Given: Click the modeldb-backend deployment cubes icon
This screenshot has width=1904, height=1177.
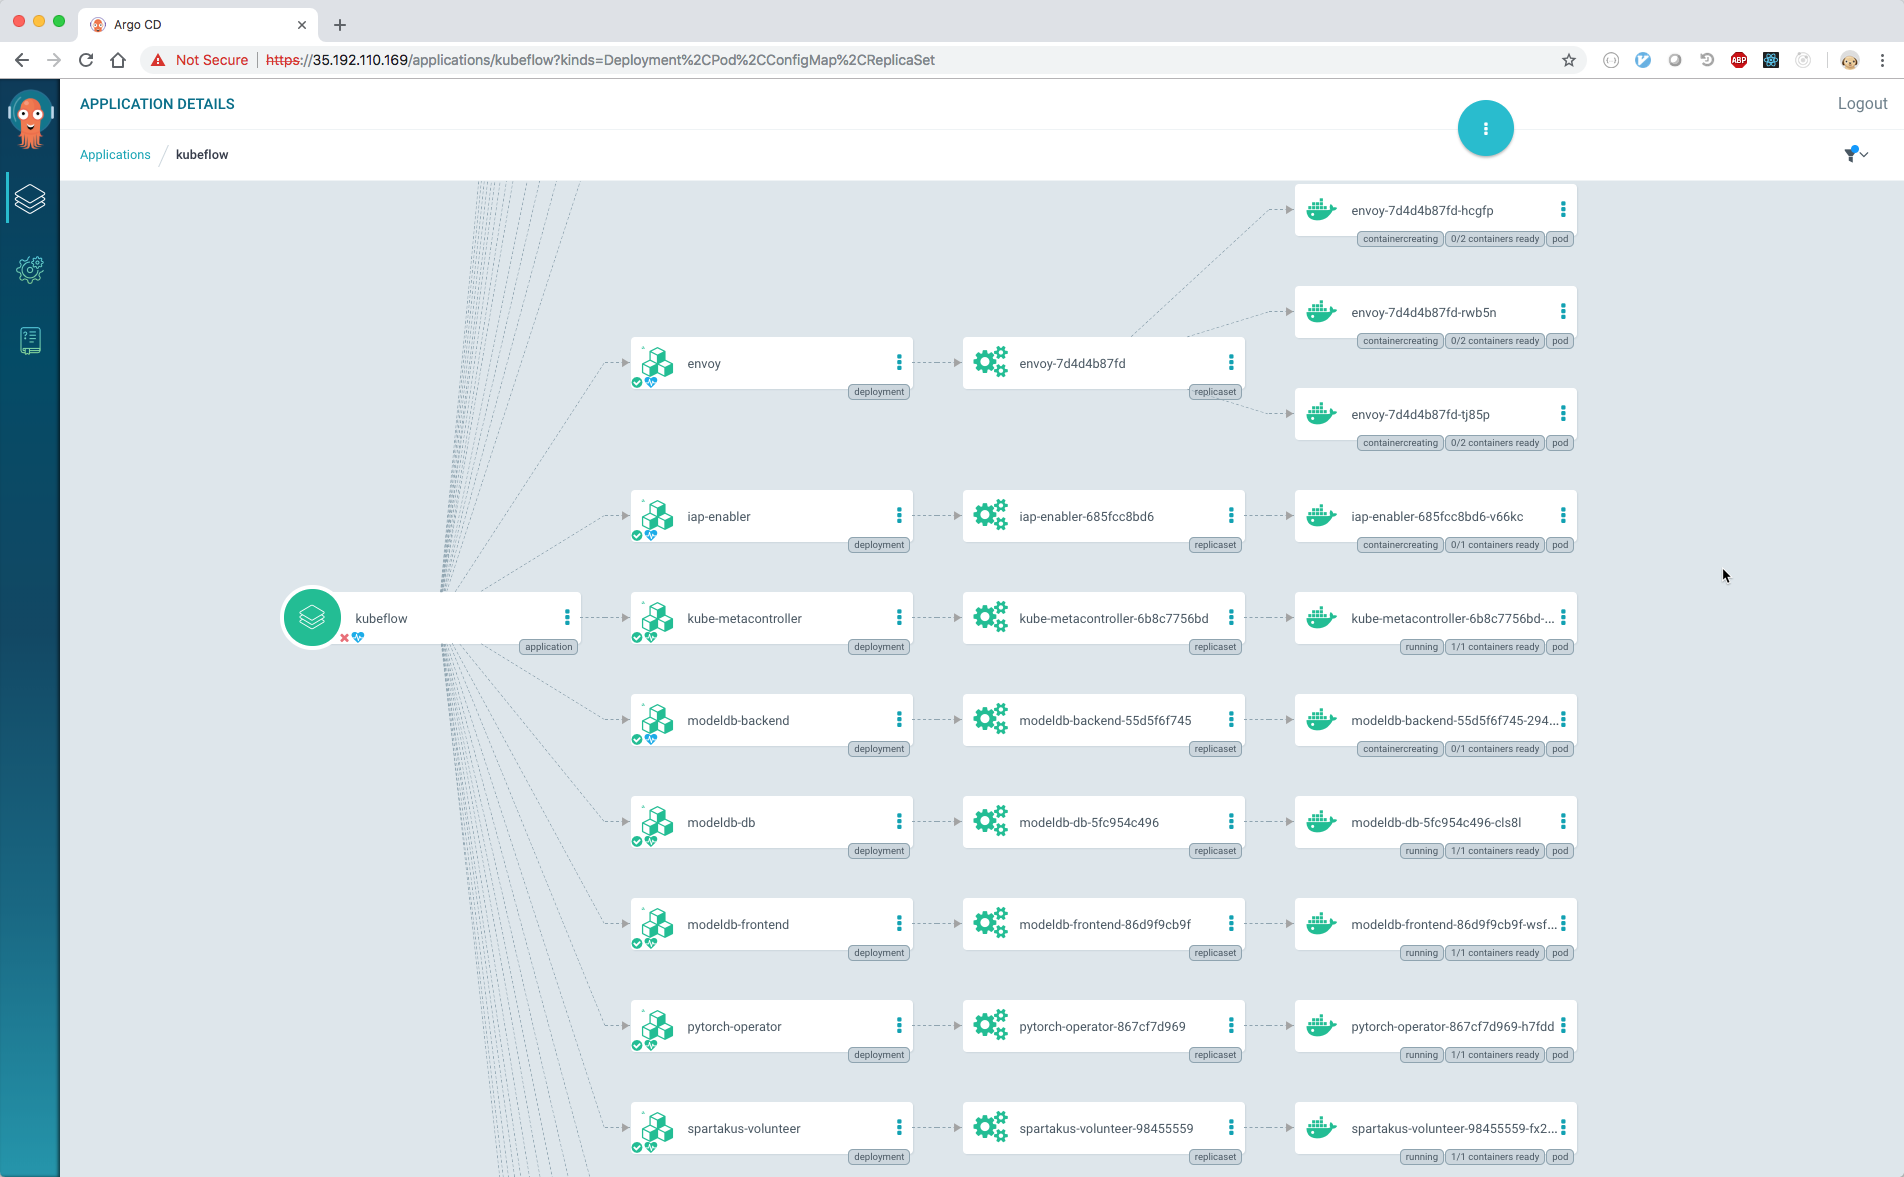Looking at the screenshot, I should [657, 719].
